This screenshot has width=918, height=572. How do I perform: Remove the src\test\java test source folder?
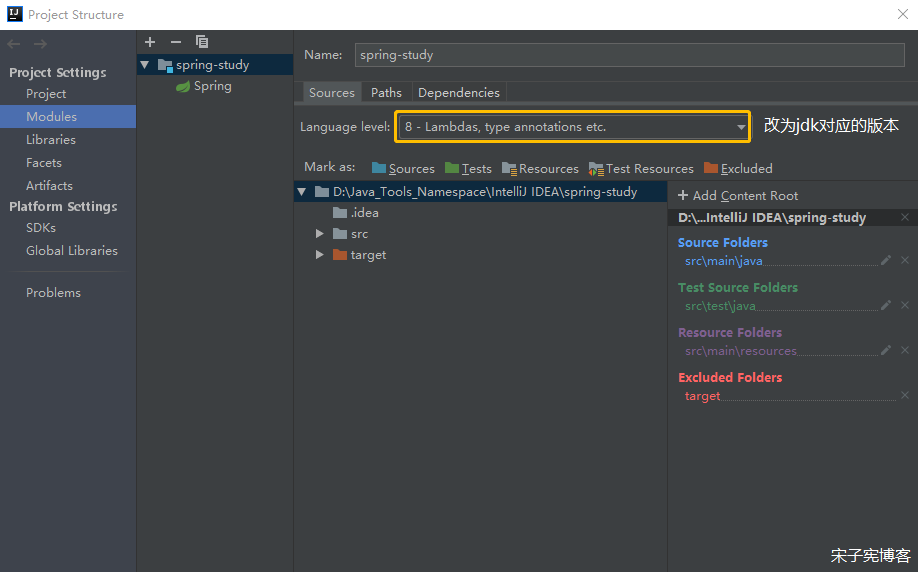905,305
